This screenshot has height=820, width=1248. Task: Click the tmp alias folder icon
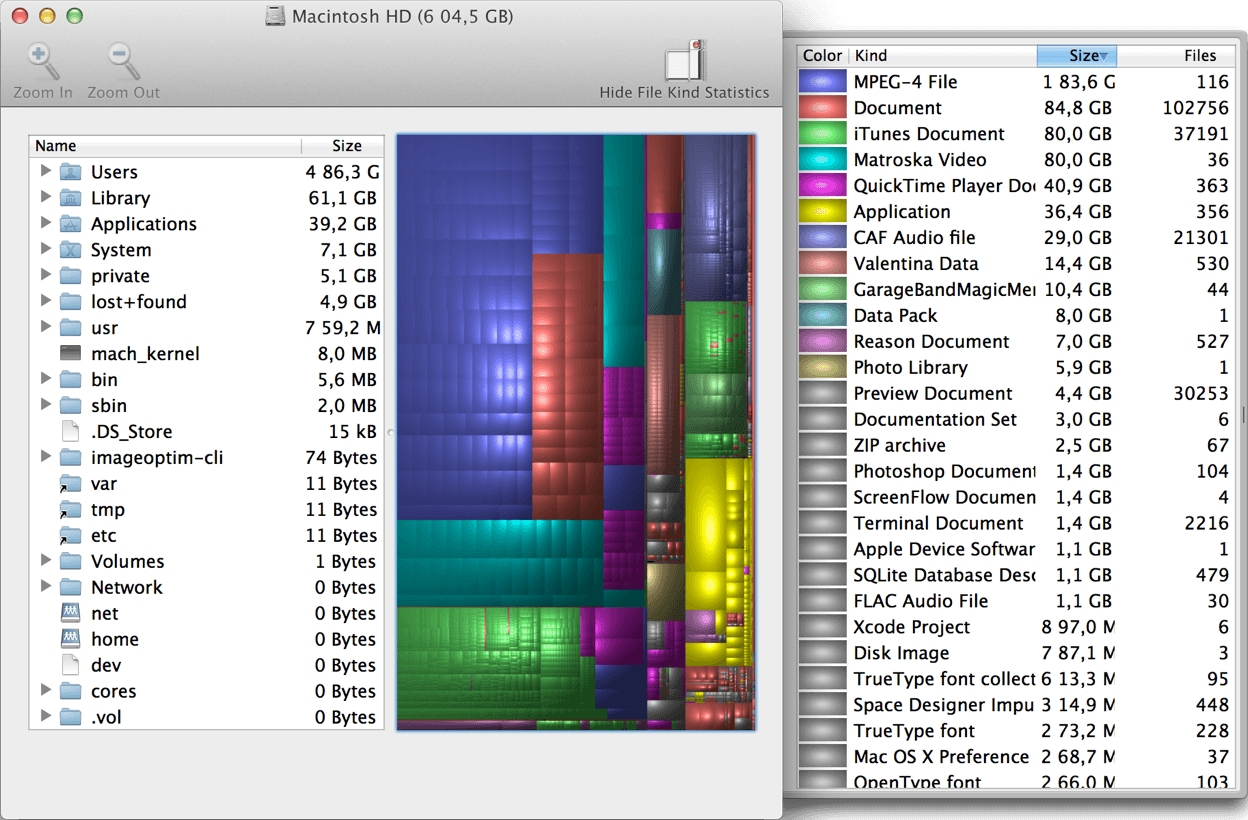click(70, 510)
